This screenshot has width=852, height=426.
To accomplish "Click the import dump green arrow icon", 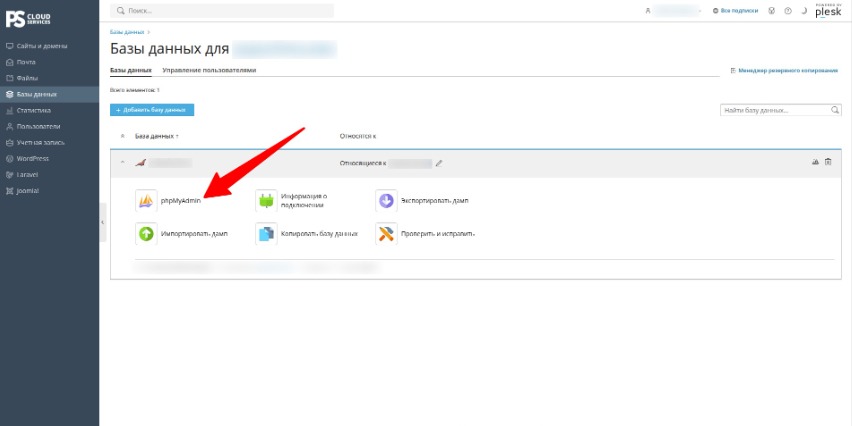I will click(146, 234).
